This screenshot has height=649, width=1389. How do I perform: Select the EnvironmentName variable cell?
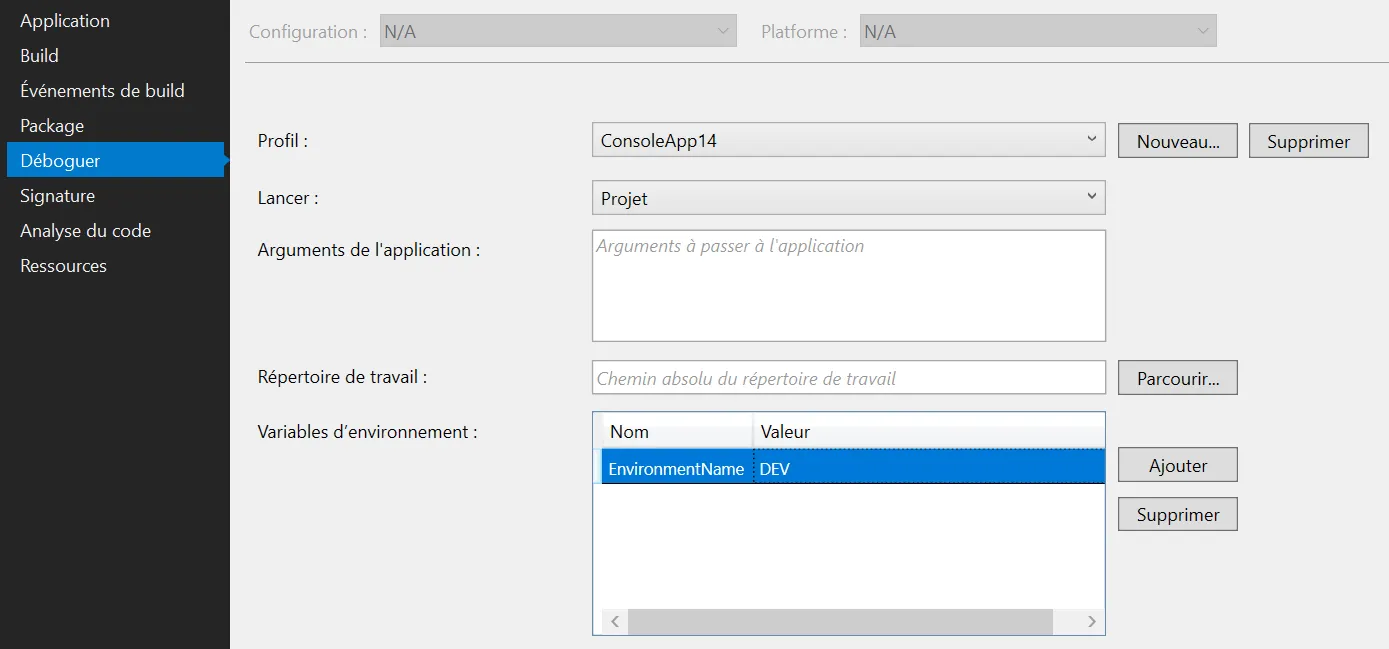tap(676, 468)
